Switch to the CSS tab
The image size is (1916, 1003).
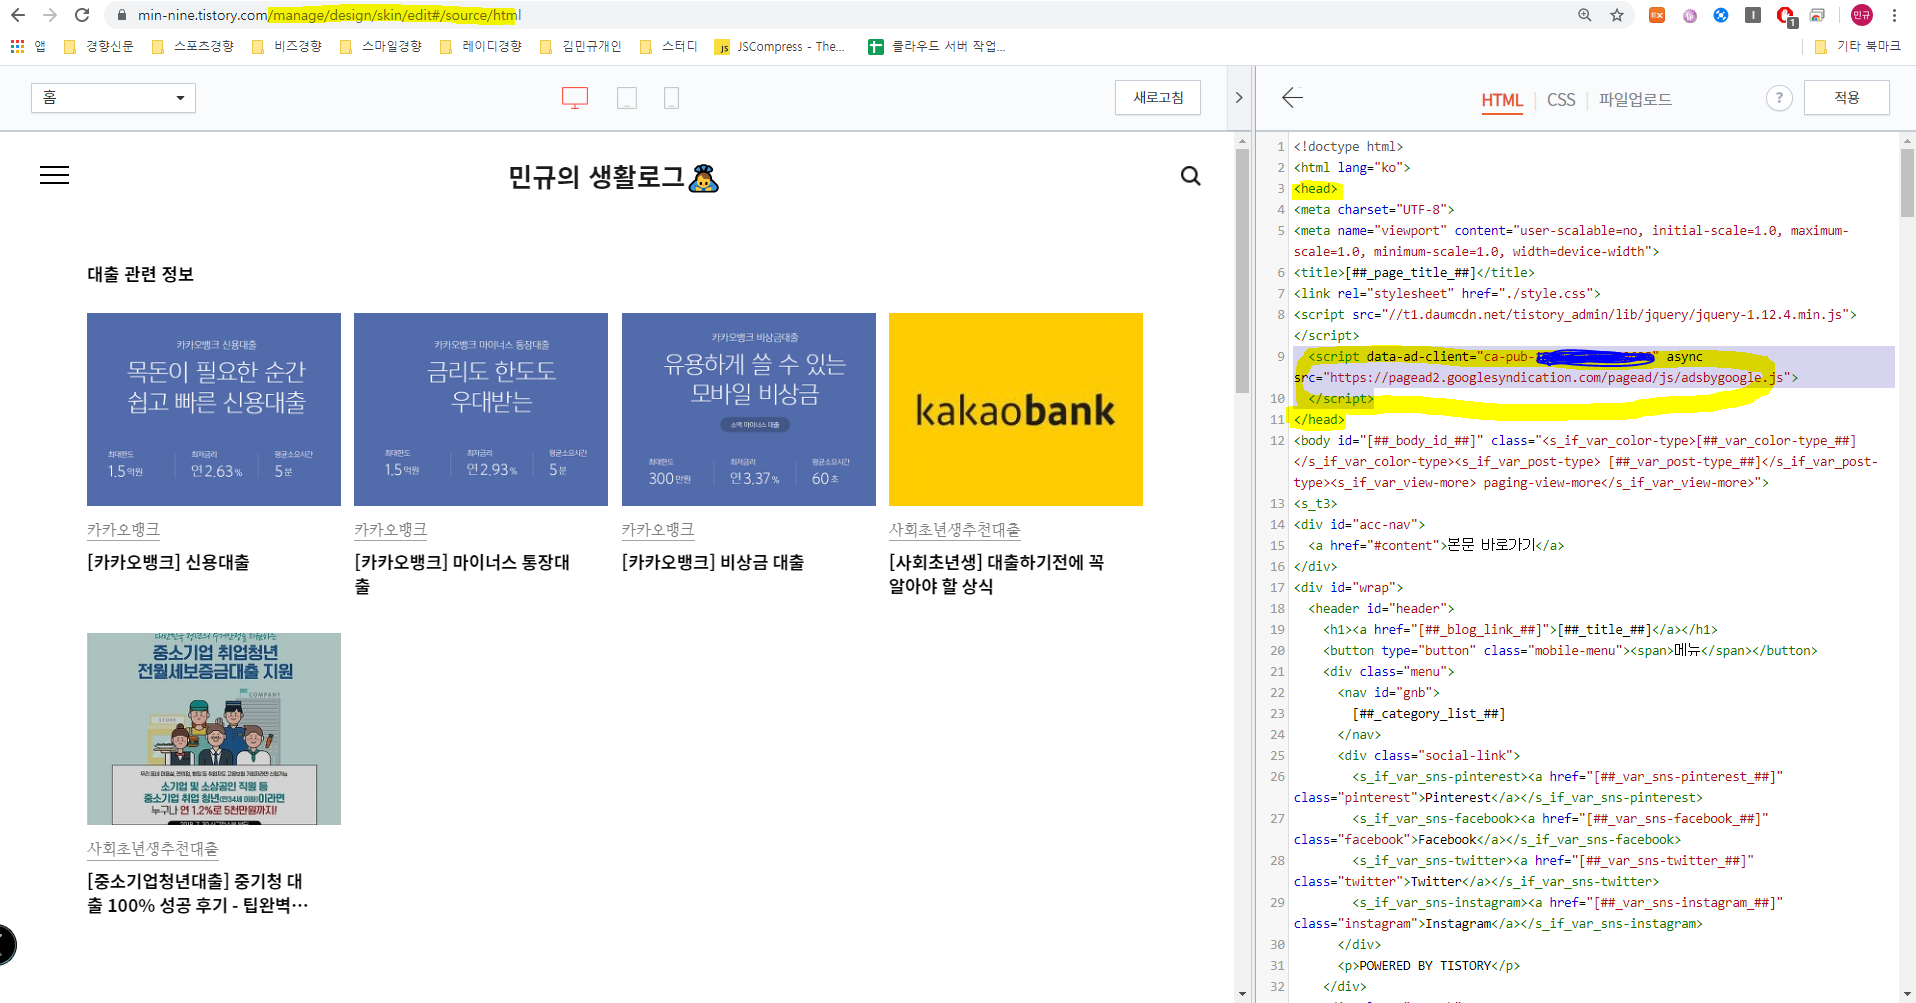(1560, 100)
